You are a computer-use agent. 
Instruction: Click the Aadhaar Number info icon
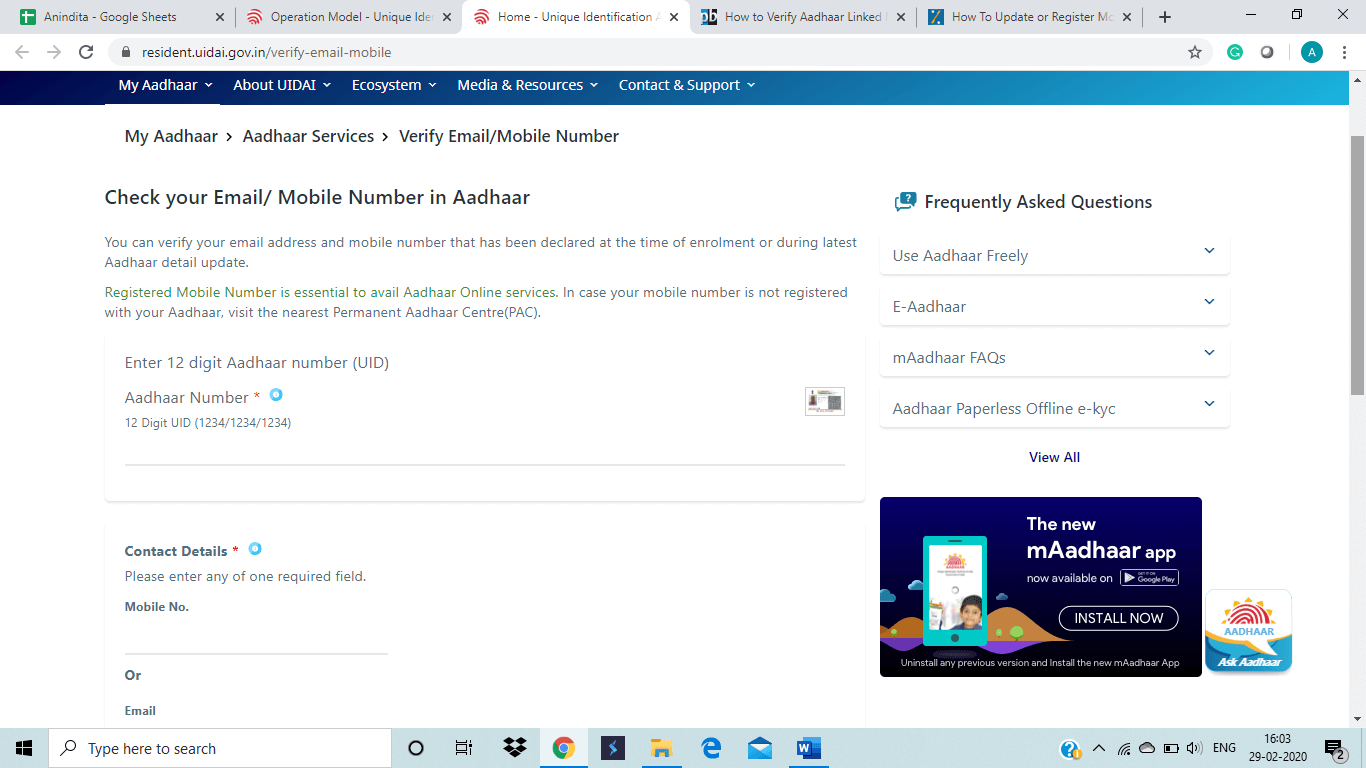276,395
